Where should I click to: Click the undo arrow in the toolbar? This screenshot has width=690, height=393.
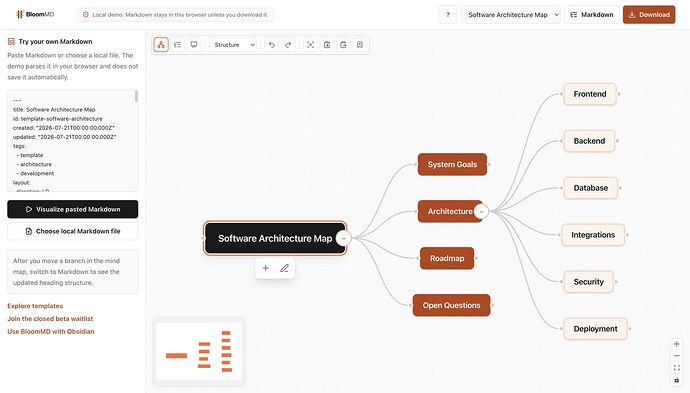tap(272, 44)
